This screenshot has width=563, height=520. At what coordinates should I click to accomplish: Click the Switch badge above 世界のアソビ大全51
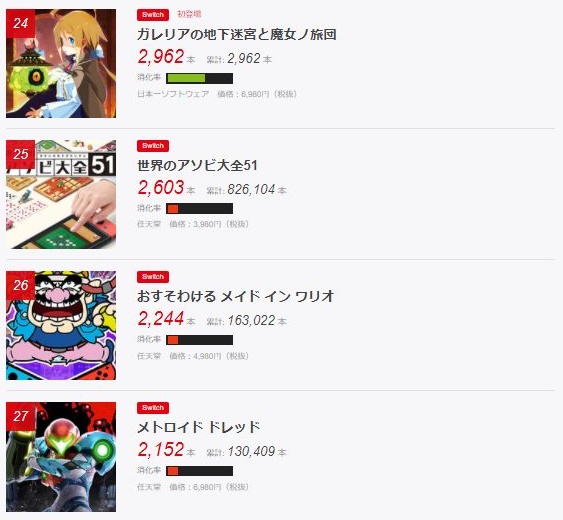click(153, 146)
